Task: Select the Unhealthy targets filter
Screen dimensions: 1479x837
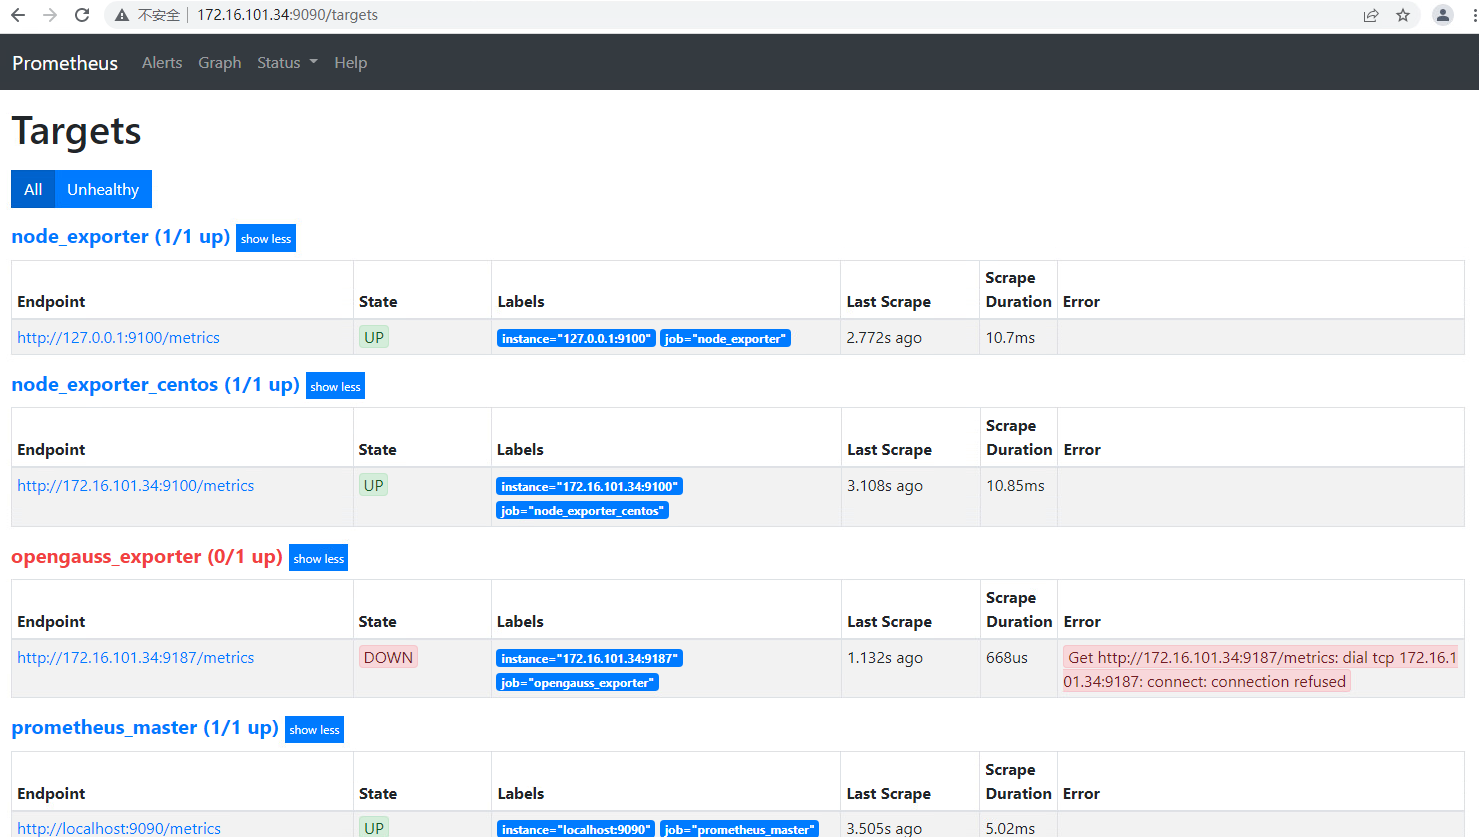Action: coord(103,189)
